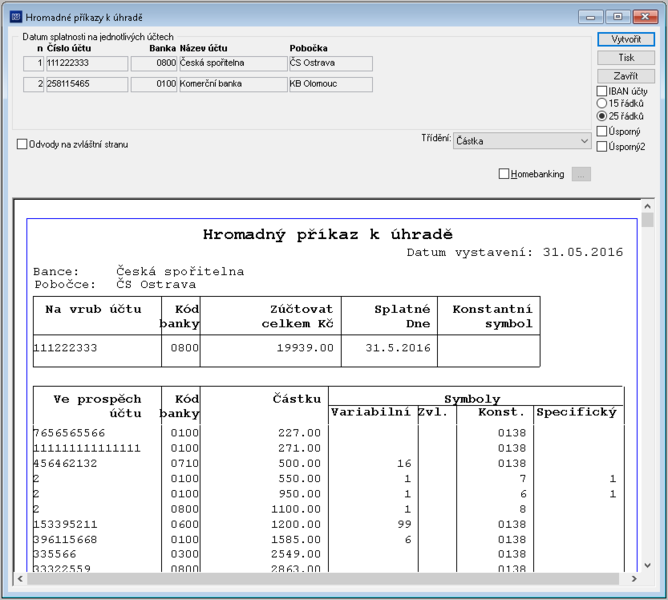The height and width of the screenshot is (600, 668).
Task: Click the Specifický column header
Action: [x=576, y=412]
